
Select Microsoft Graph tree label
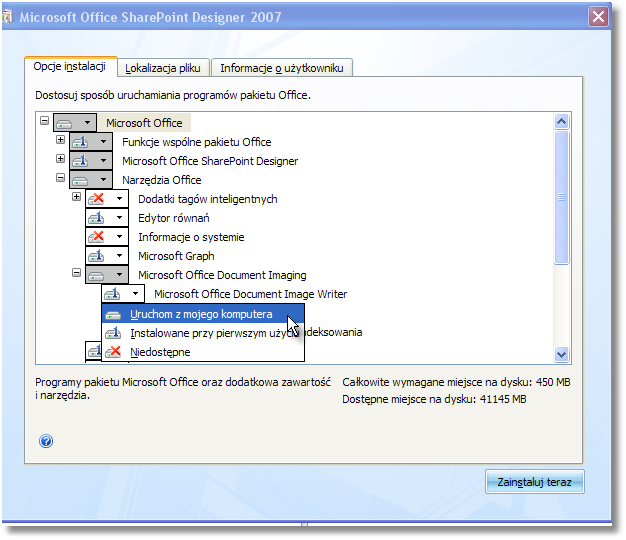[176, 256]
